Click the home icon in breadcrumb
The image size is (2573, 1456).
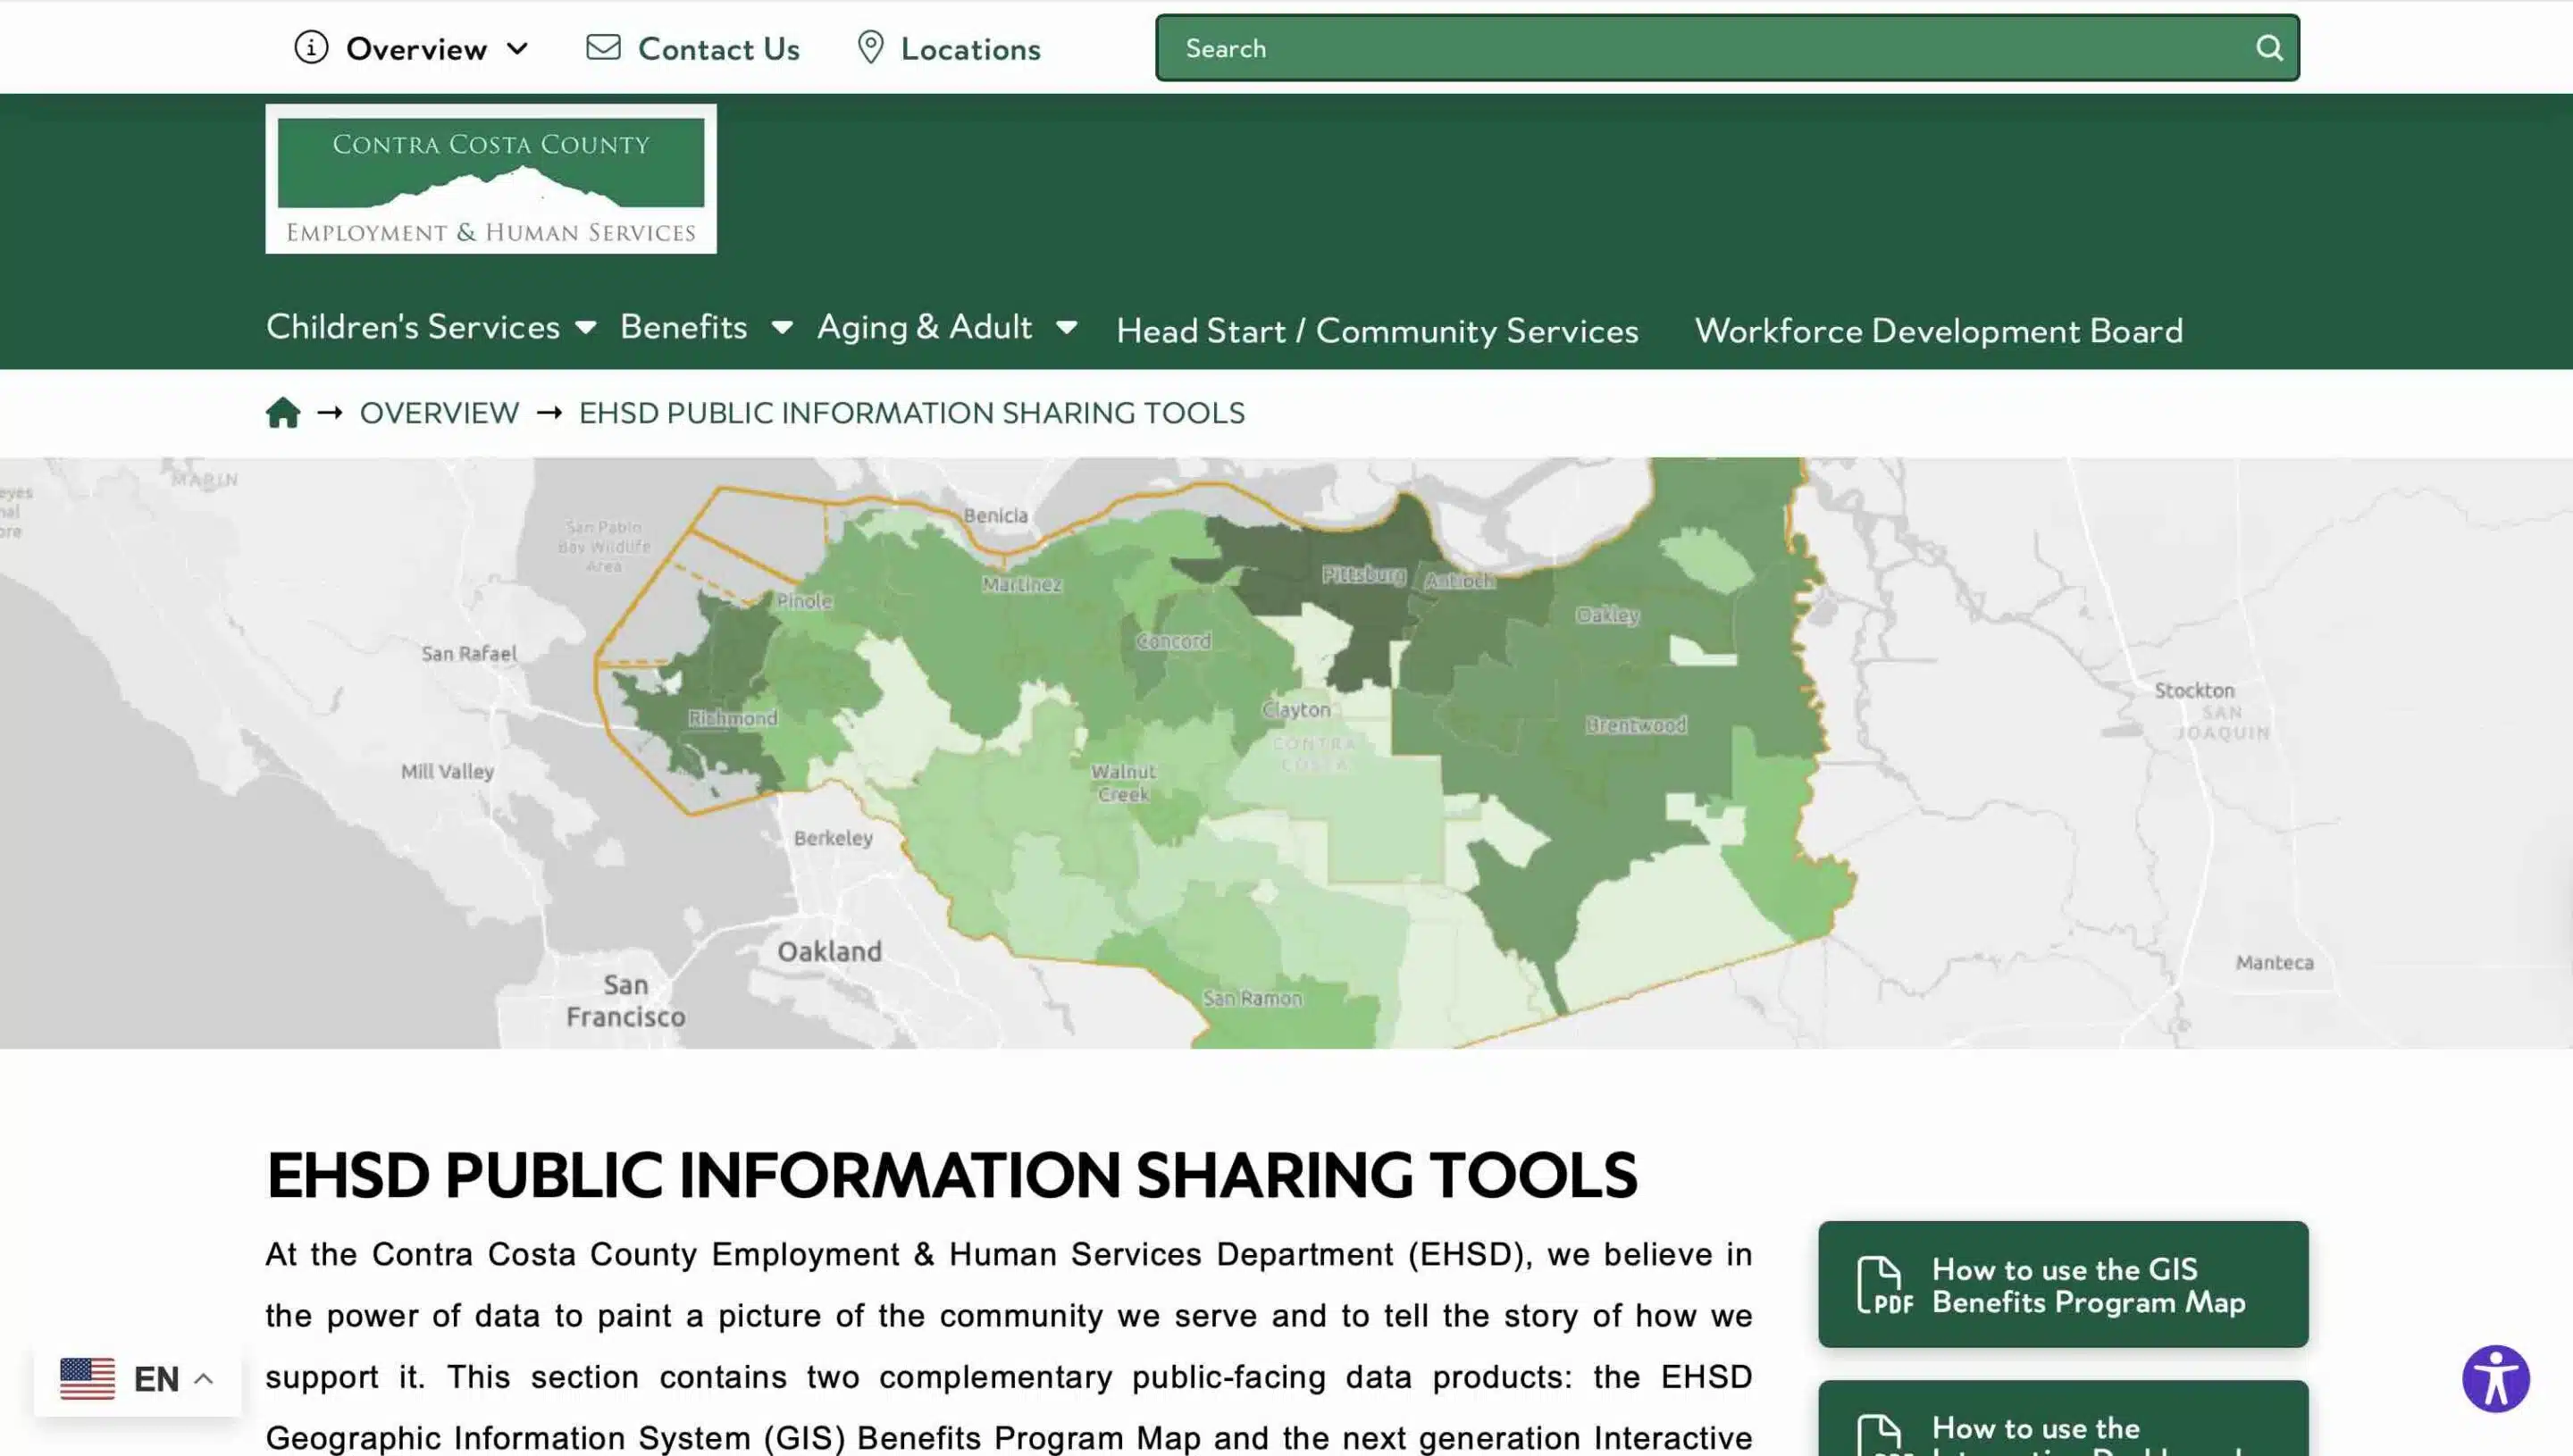click(x=283, y=412)
